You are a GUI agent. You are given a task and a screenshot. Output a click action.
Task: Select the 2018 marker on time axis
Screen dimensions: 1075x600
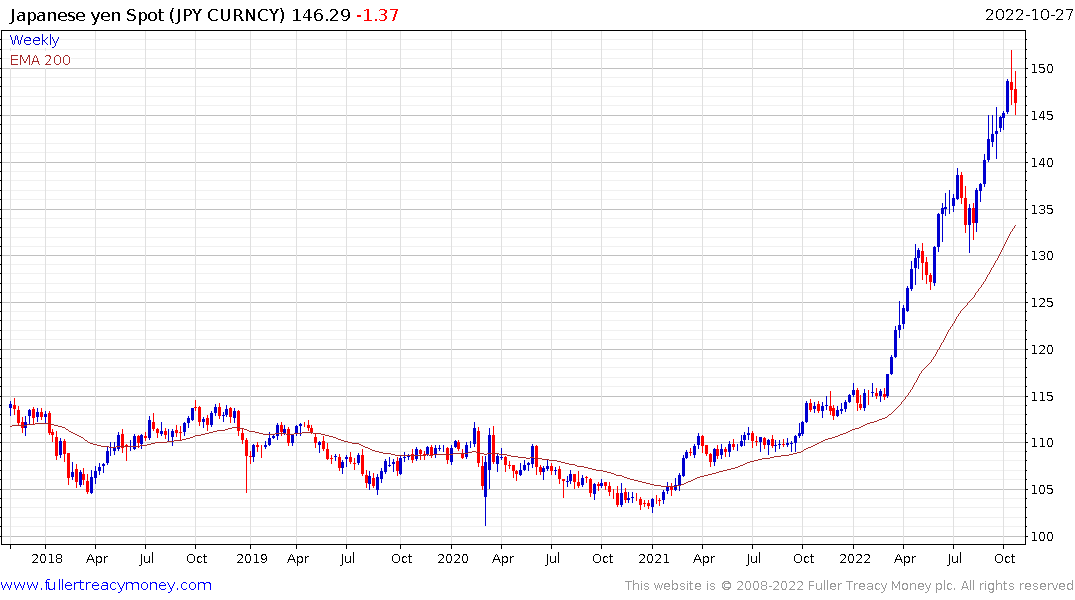point(47,559)
